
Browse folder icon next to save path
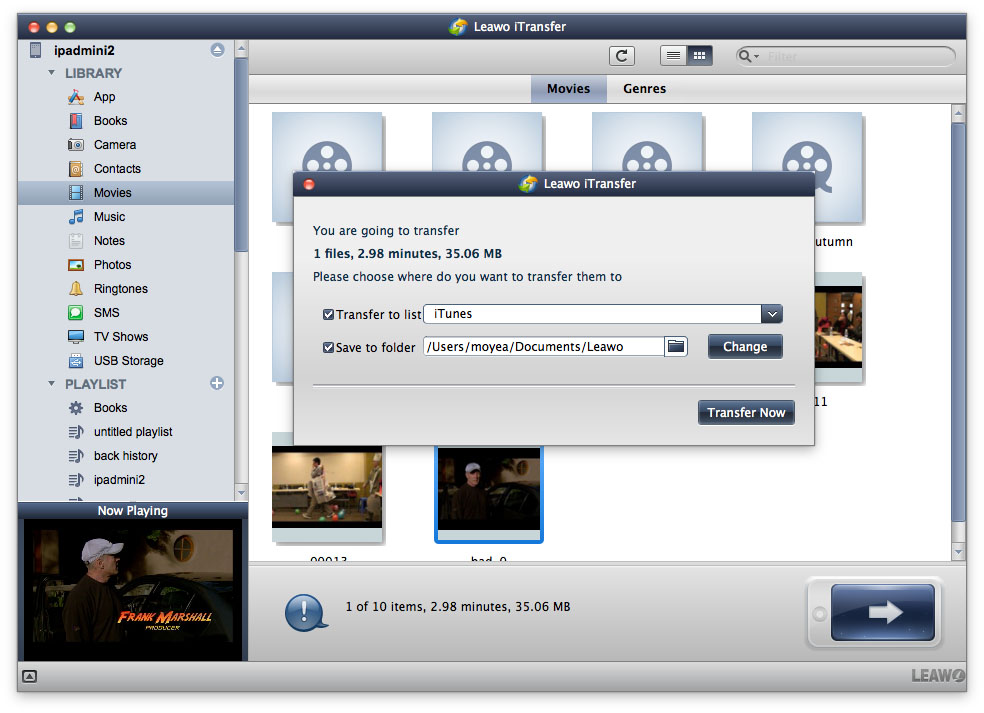click(x=675, y=346)
